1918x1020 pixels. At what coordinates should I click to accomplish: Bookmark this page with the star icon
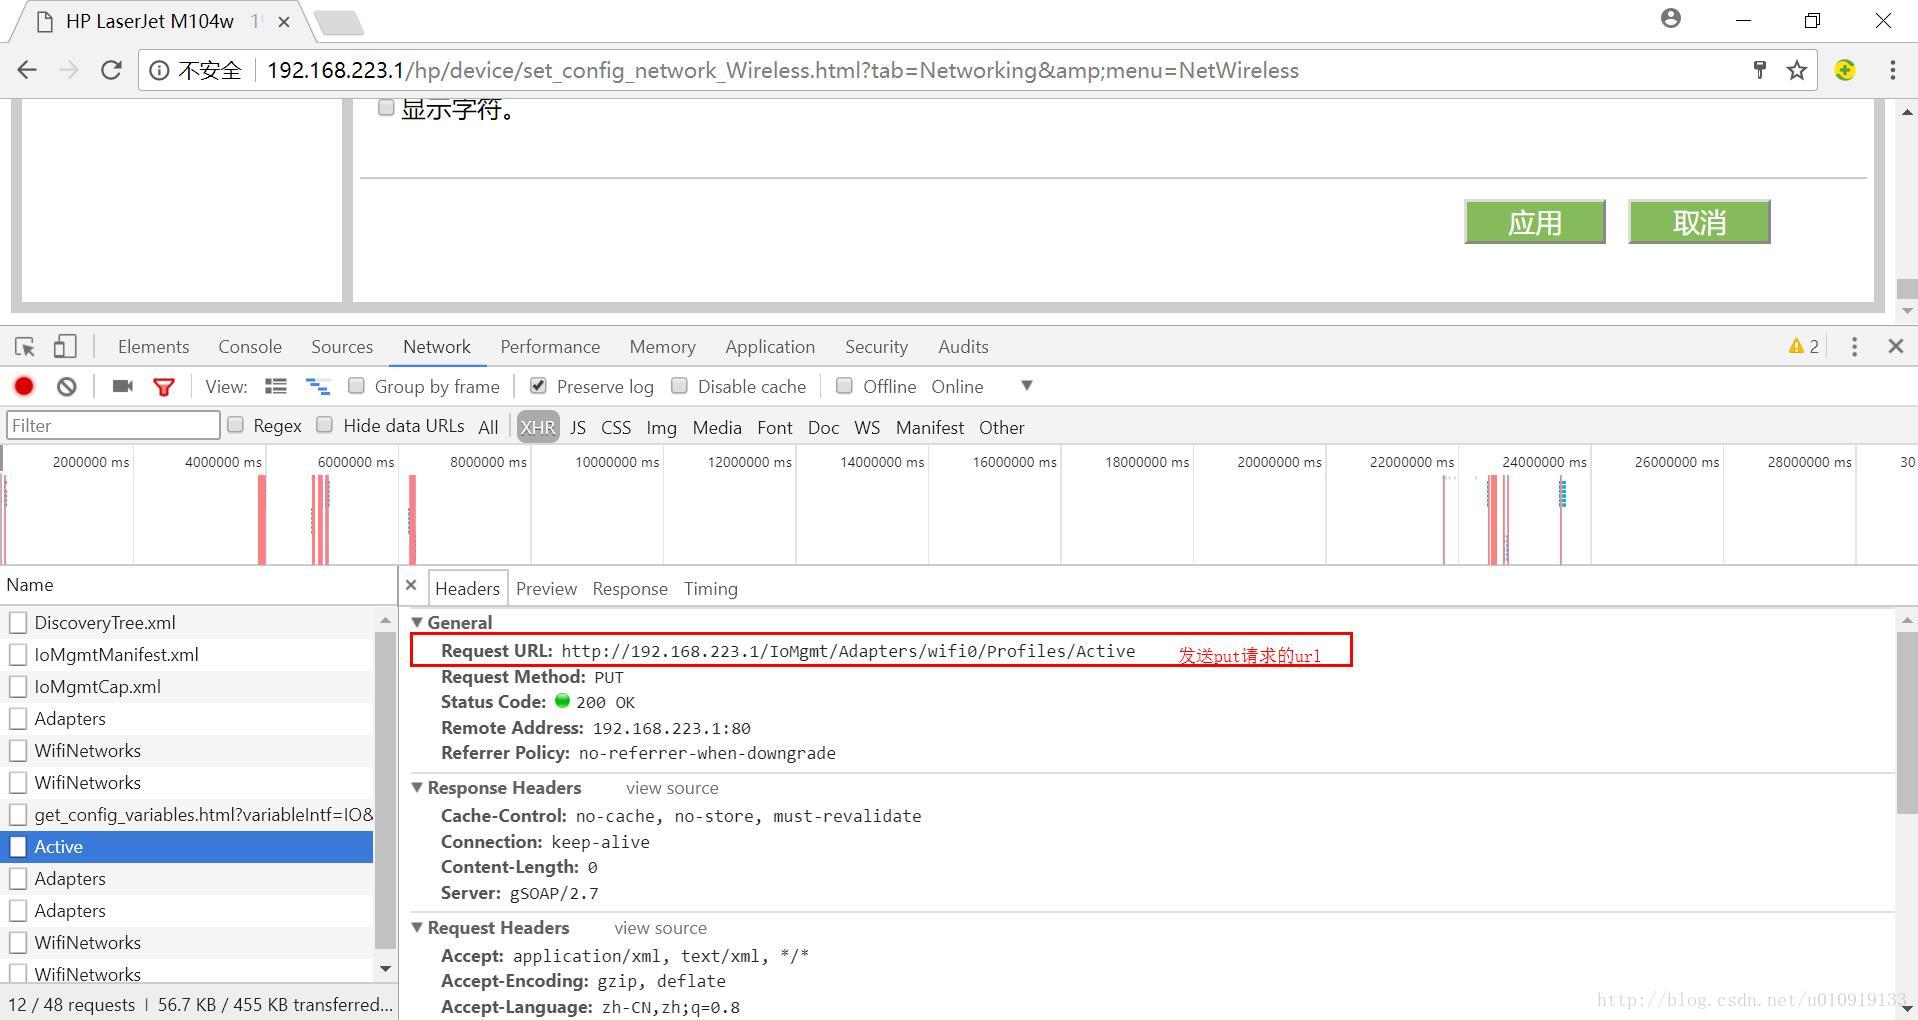click(1797, 70)
